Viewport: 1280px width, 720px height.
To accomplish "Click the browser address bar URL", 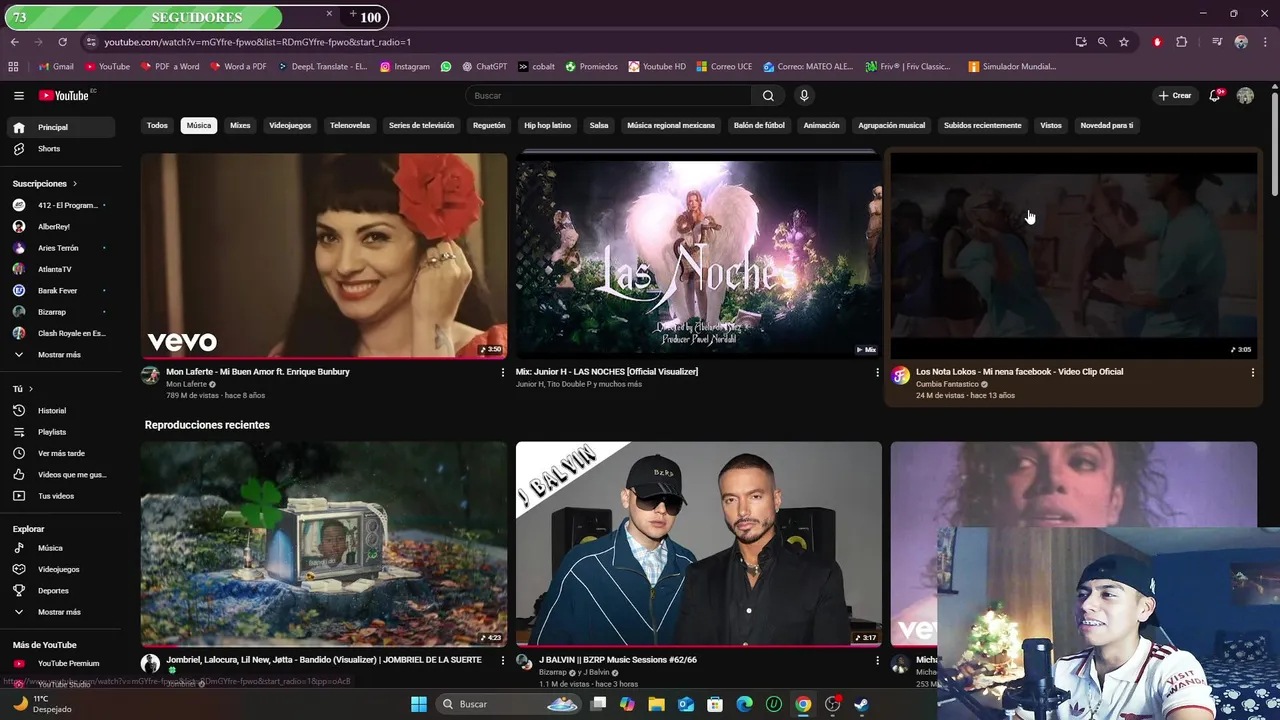I will click(257, 42).
